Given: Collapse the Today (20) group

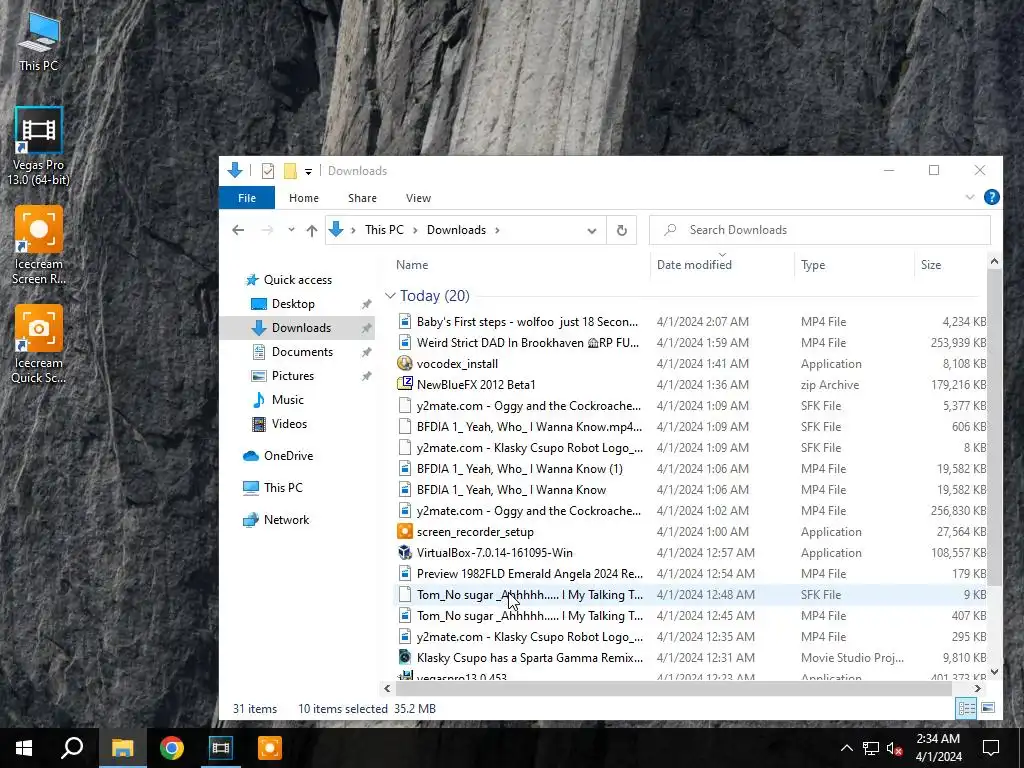Looking at the screenshot, I should (x=391, y=296).
